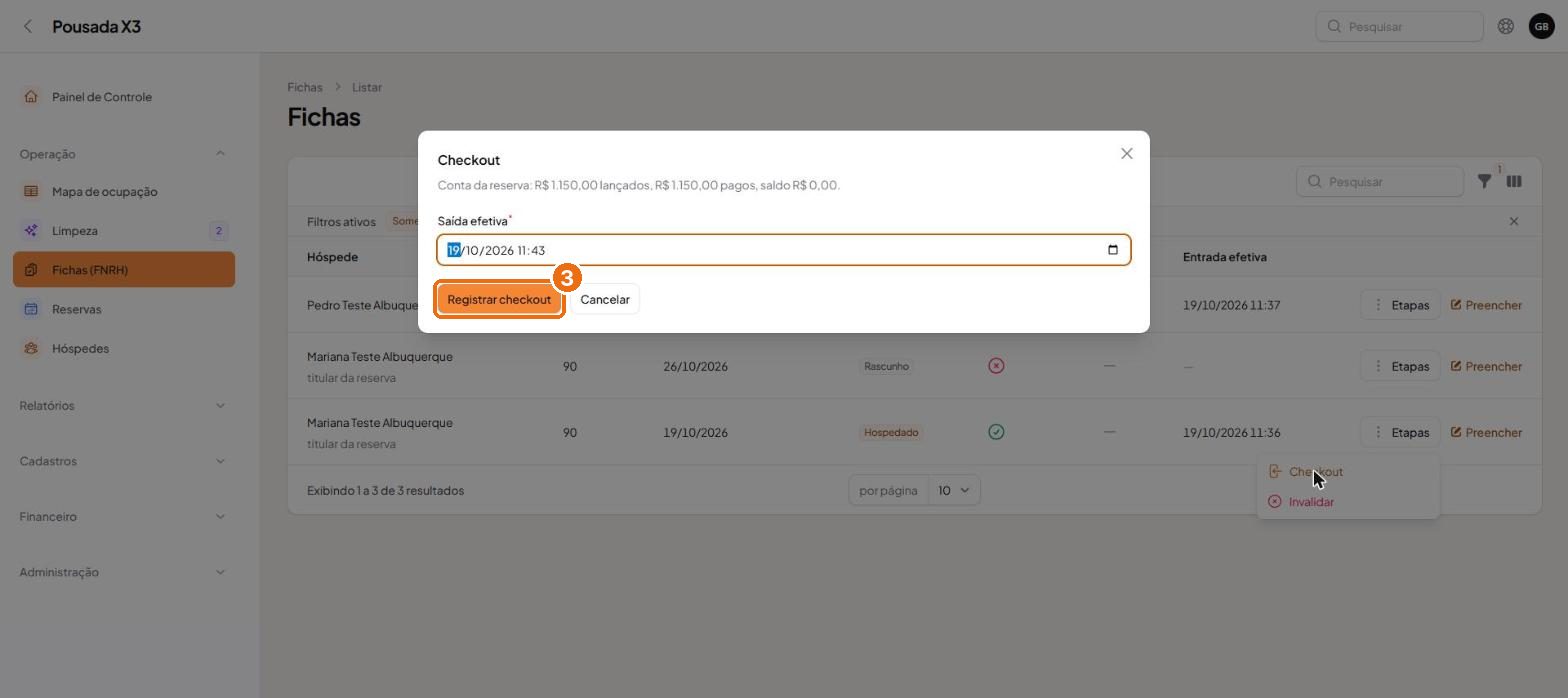This screenshot has height=698, width=1568.
Task: Open Limpeza in the sidebar
Action: pos(124,230)
